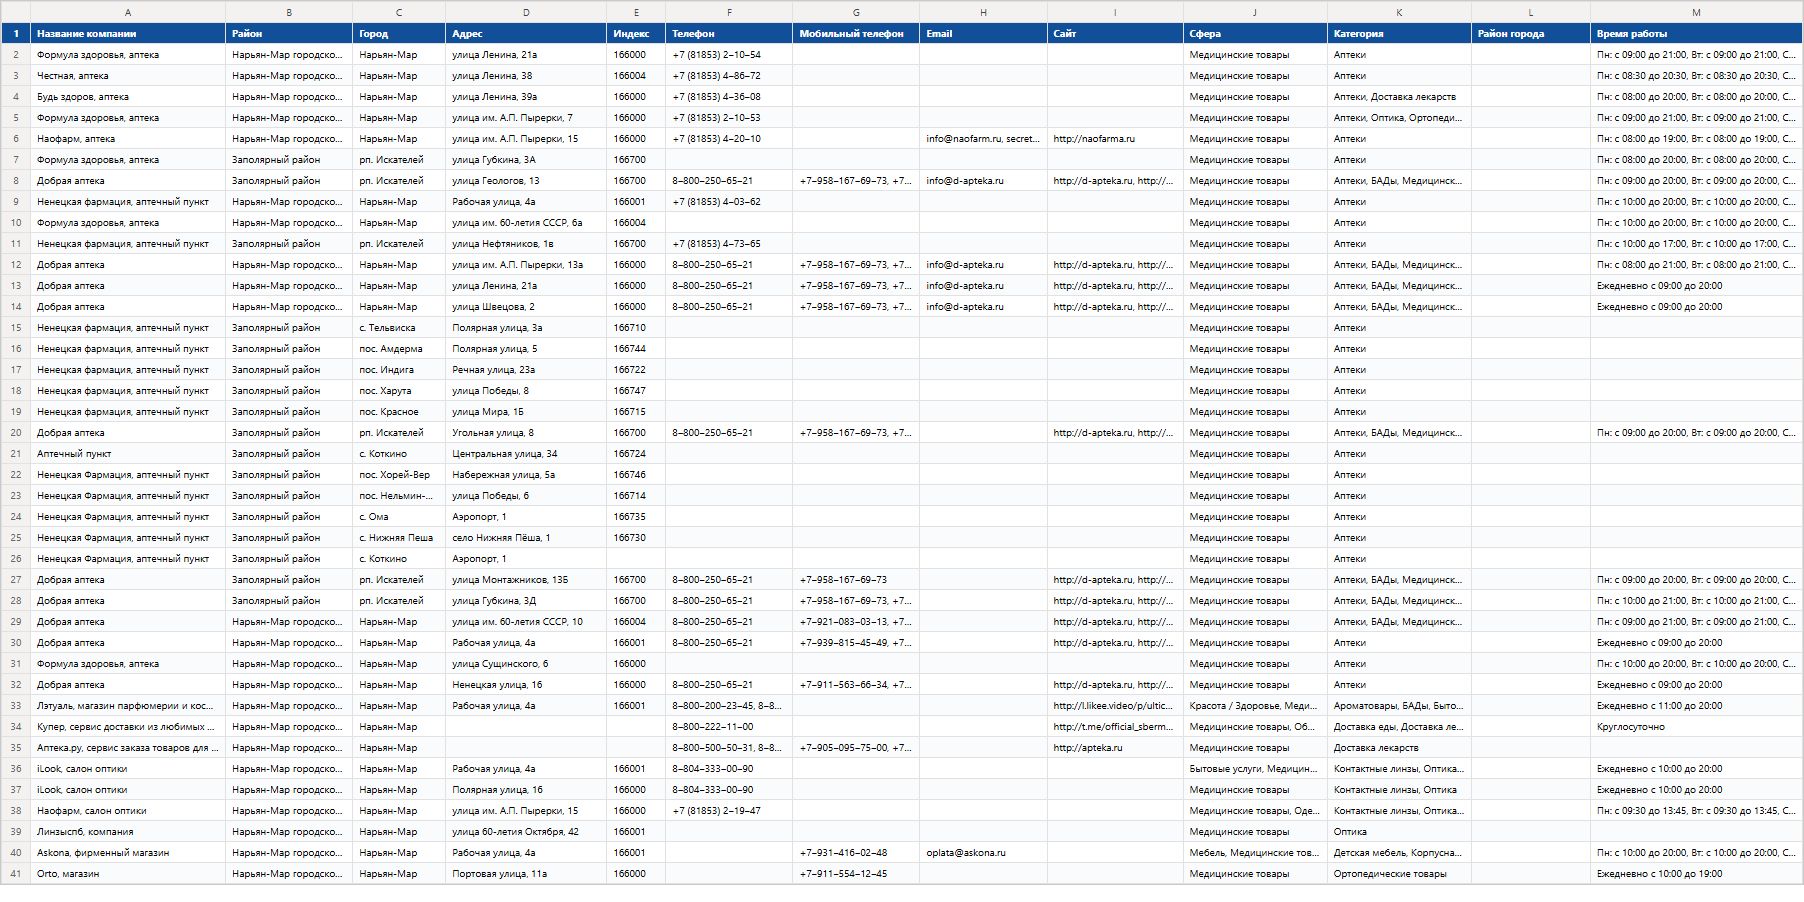Select the city cell 'пос. Хорей-Вер'

tap(399, 475)
